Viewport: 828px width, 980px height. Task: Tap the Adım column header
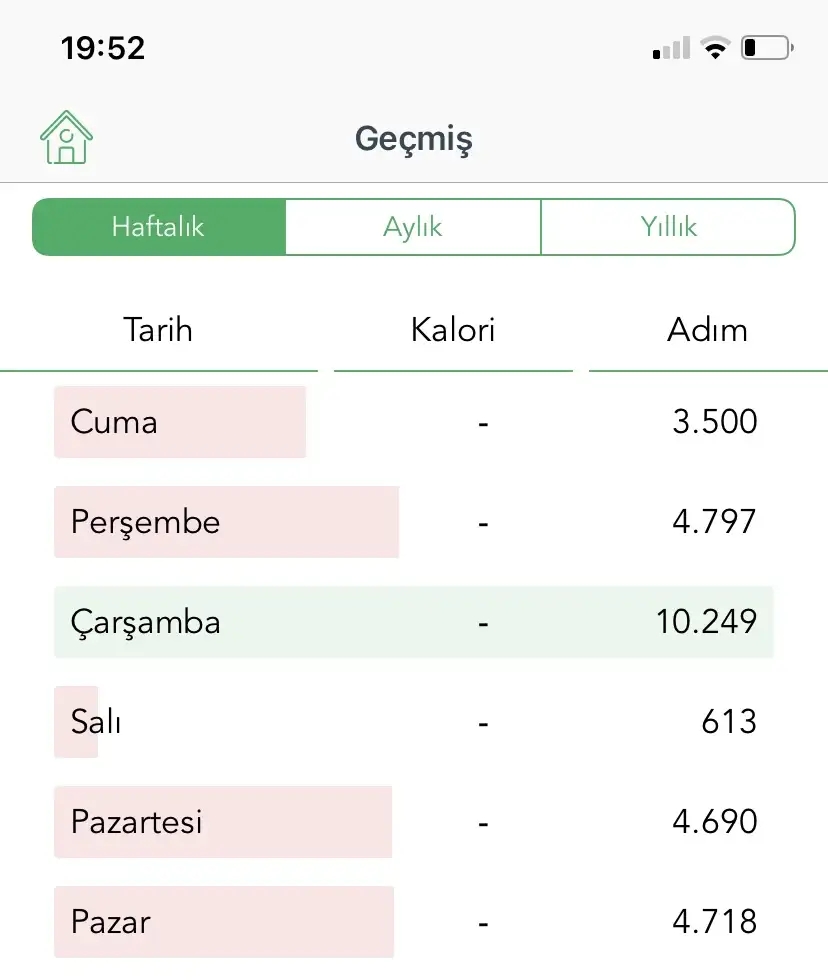pyautogui.click(x=707, y=330)
